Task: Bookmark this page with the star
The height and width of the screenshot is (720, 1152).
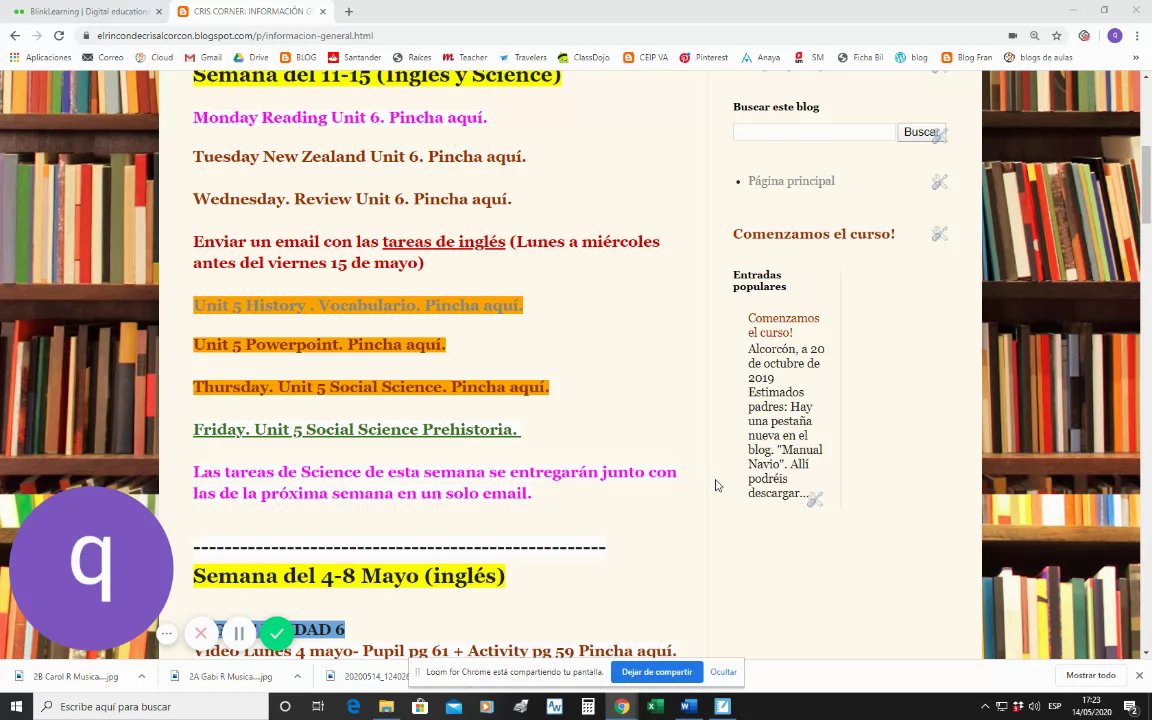Action: click(x=1056, y=35)
